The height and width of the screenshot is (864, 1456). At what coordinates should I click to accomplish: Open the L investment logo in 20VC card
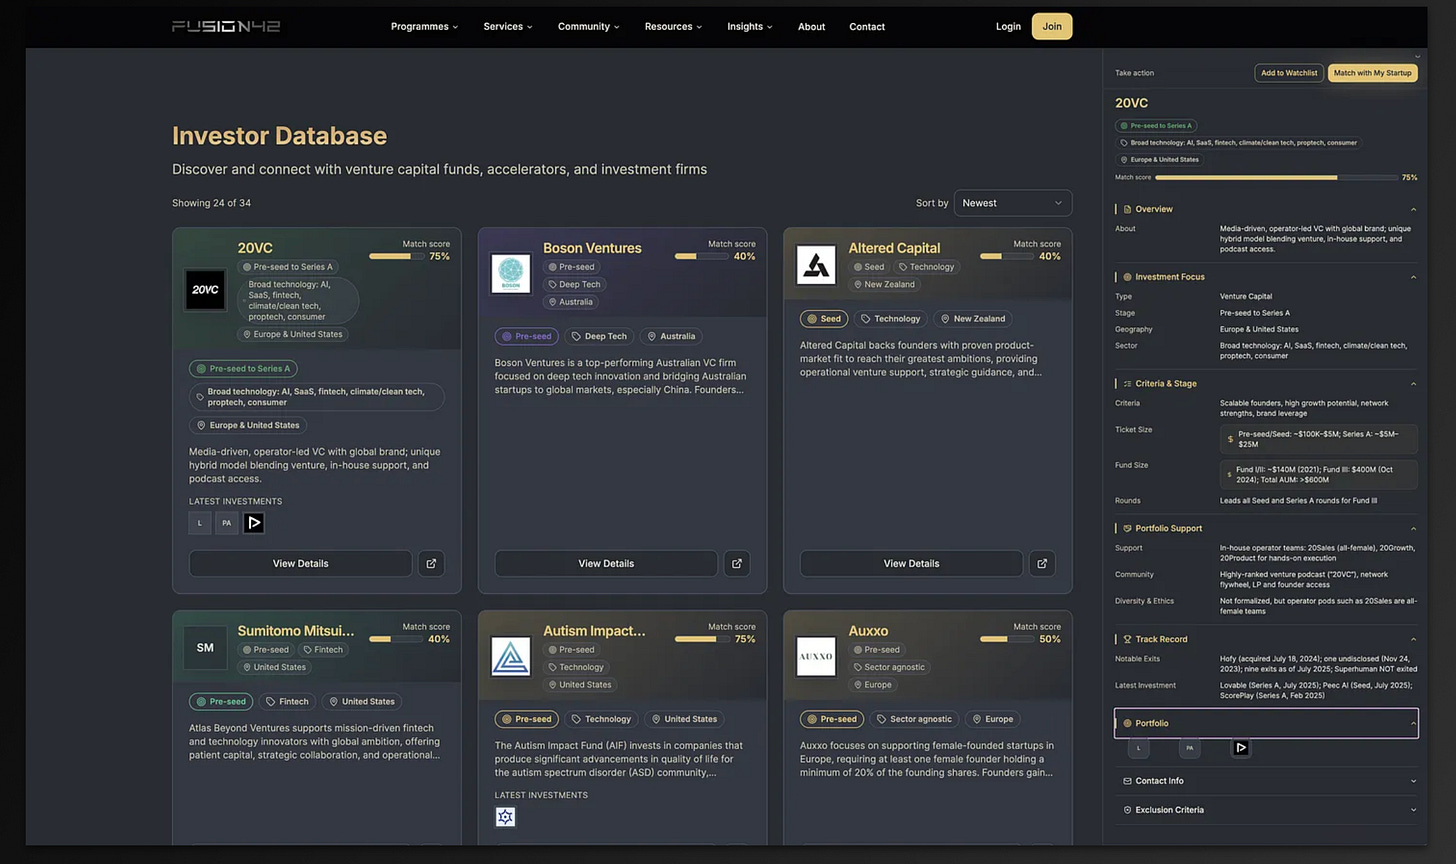tap(200, 522)
